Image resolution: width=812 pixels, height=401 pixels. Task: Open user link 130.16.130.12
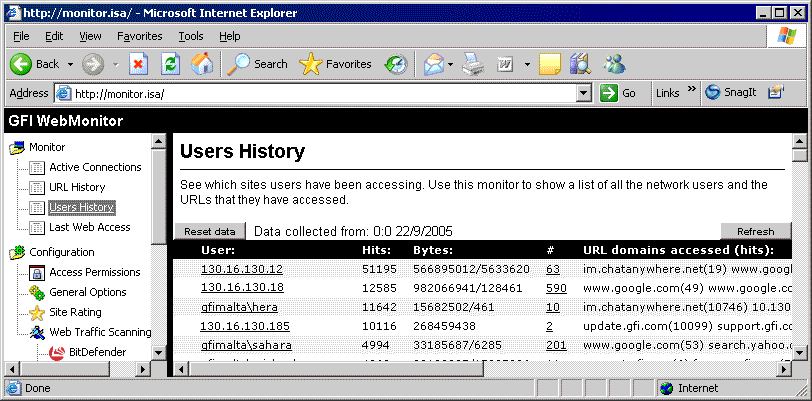tap(242, 269)
